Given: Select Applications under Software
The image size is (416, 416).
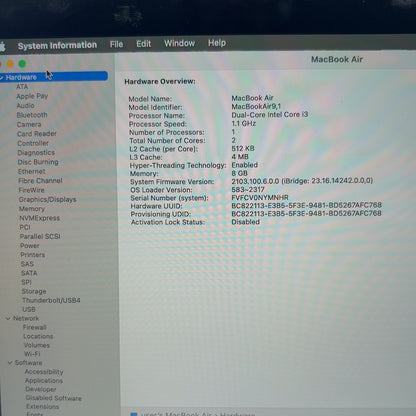Looking at the screenshot, I should pos(44,380).
